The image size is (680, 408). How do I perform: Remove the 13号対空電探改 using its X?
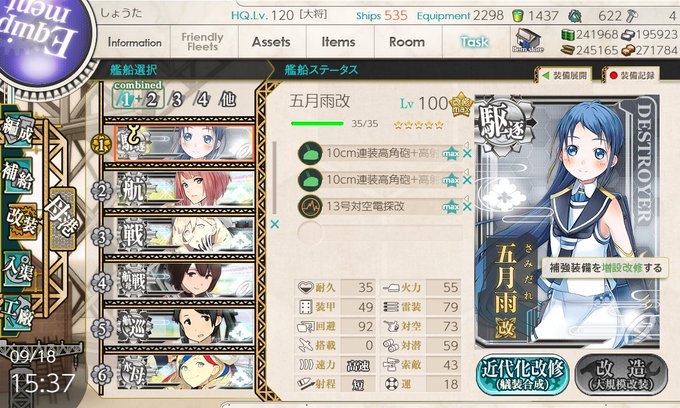[467, 207]
